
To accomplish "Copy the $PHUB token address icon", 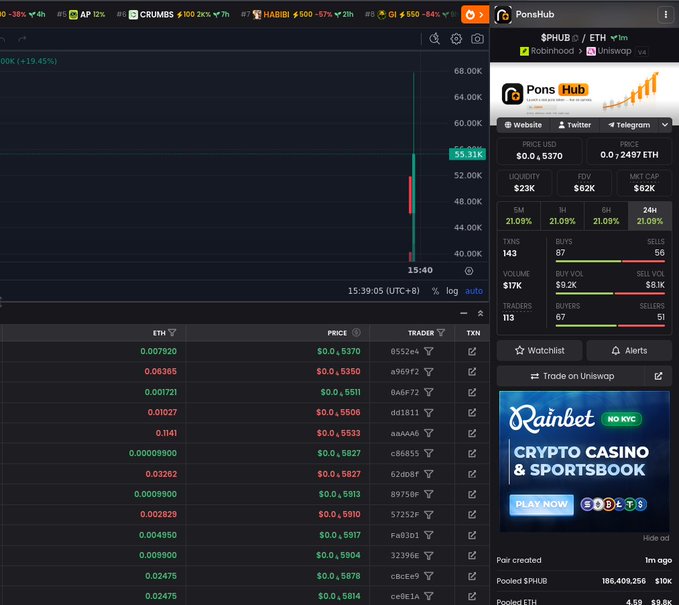I will (575, 38).
